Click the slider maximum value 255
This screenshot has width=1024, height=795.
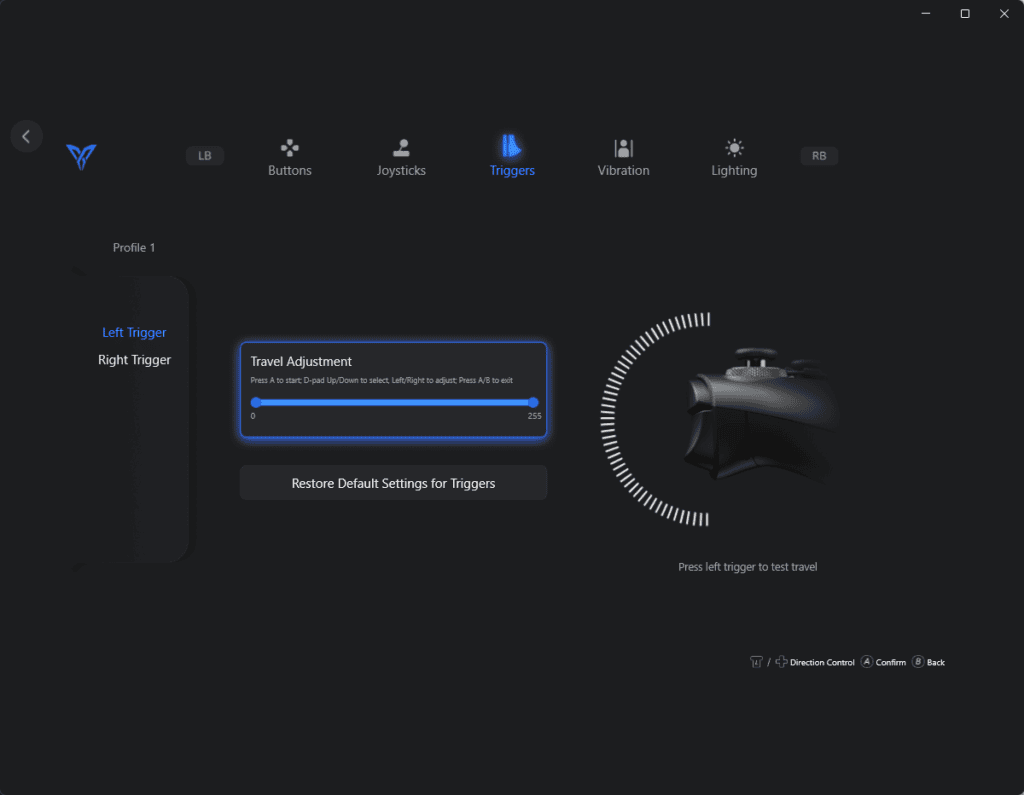(x=534, y=416)
